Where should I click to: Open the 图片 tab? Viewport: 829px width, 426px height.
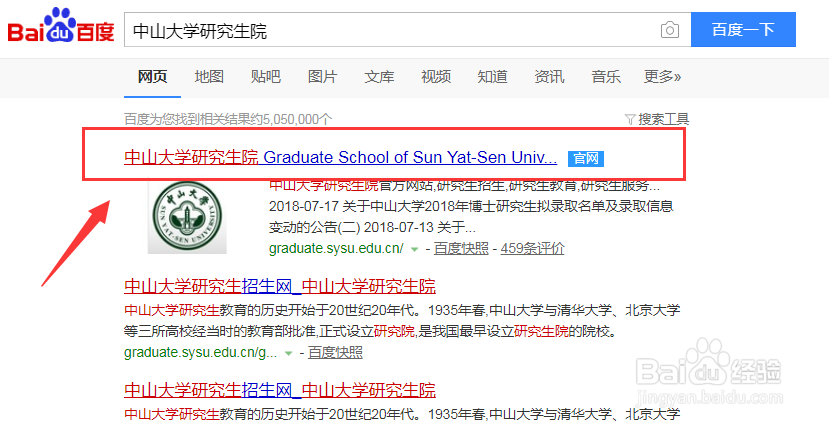tap(322, 77)
